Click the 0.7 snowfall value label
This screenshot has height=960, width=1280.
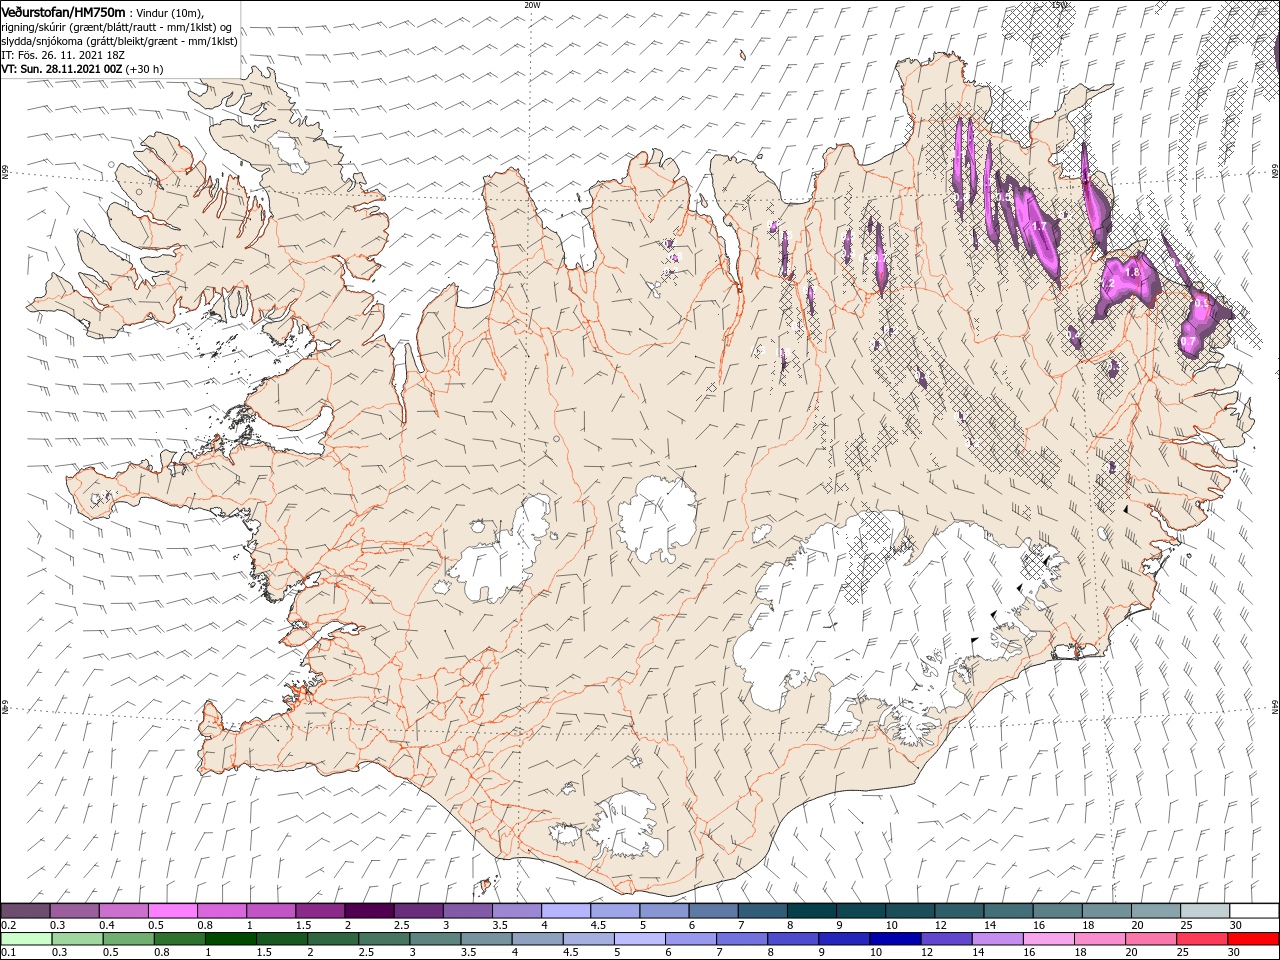[x=1188, y=343]
